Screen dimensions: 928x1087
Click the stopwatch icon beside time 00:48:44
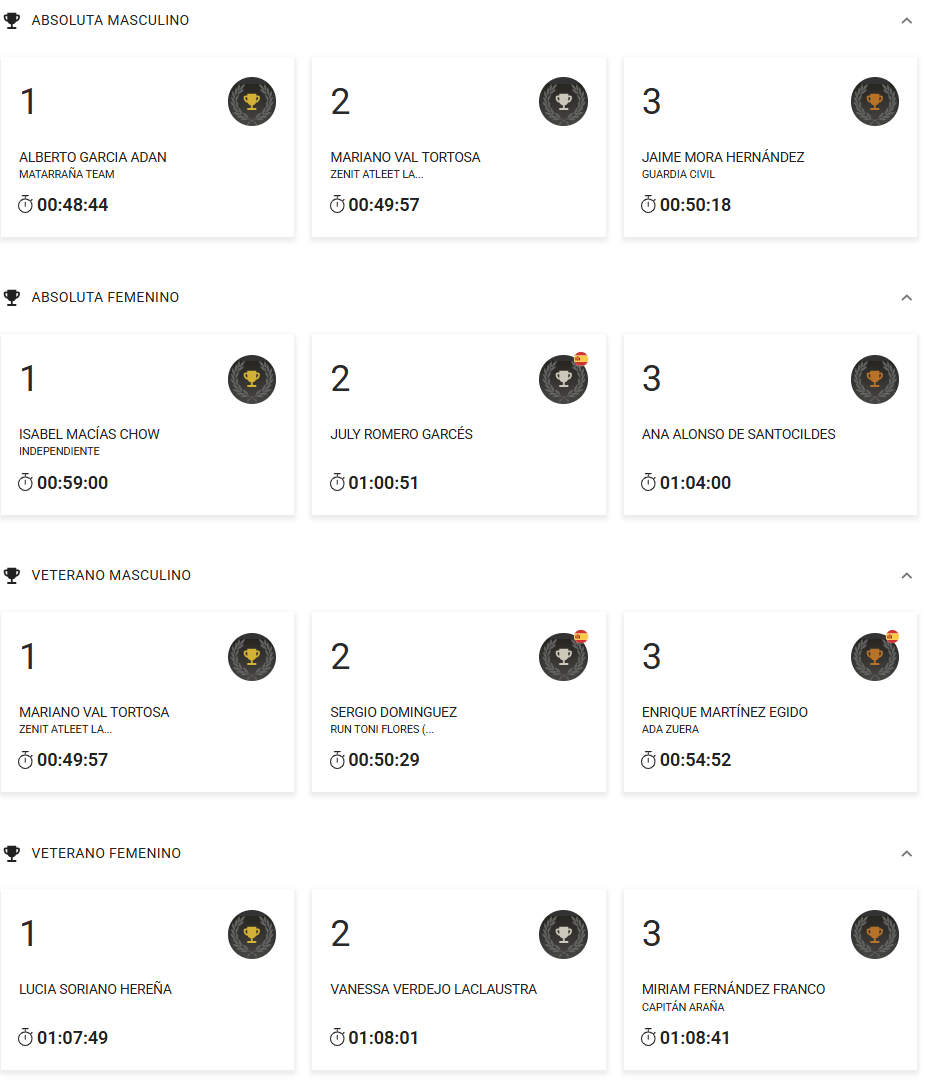click(x=26, y=205)
